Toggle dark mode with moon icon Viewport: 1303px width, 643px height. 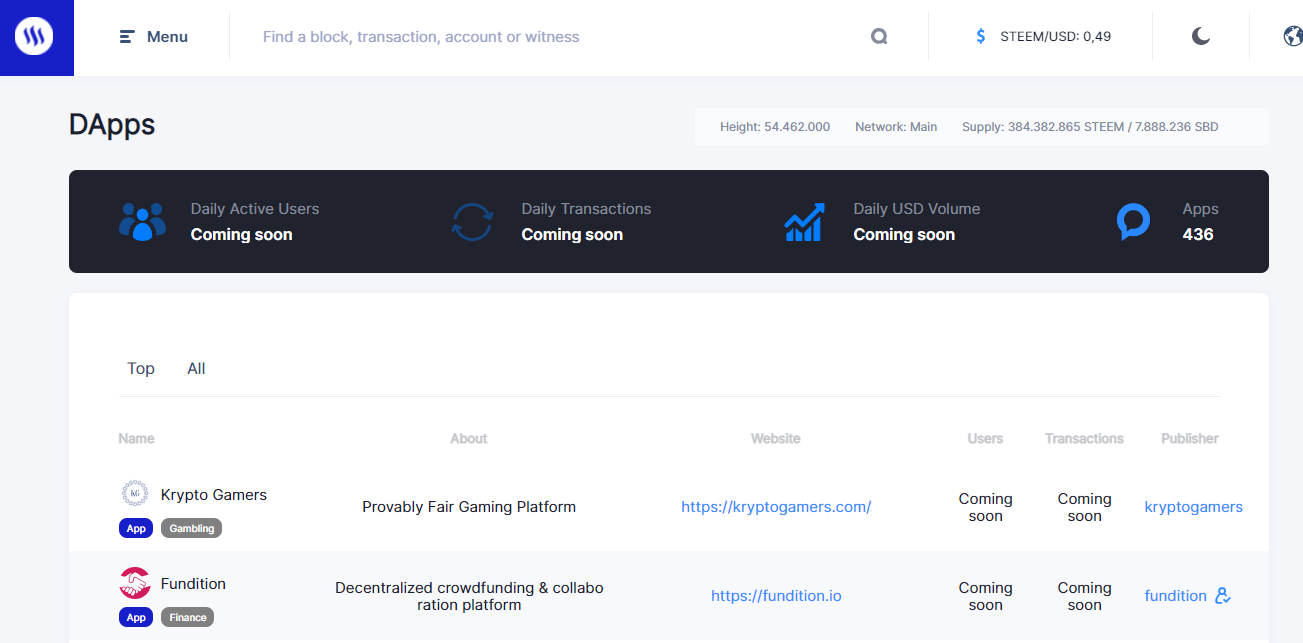(x=1201, y=37)
